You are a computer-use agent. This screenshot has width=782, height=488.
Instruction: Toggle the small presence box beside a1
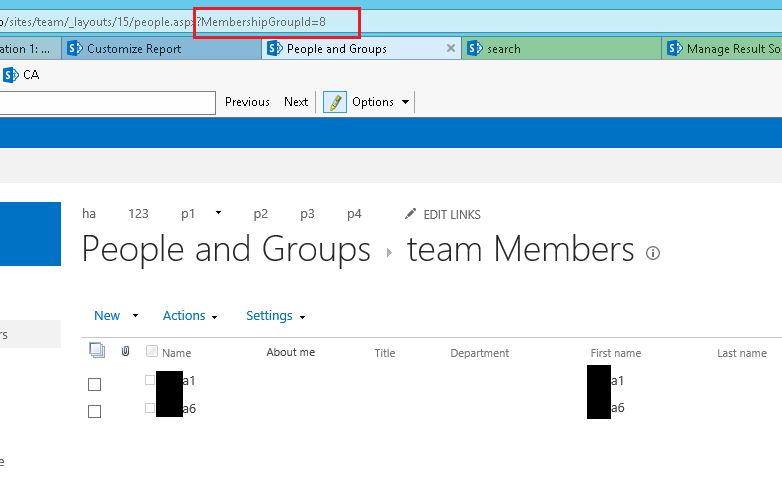(150, 380)
